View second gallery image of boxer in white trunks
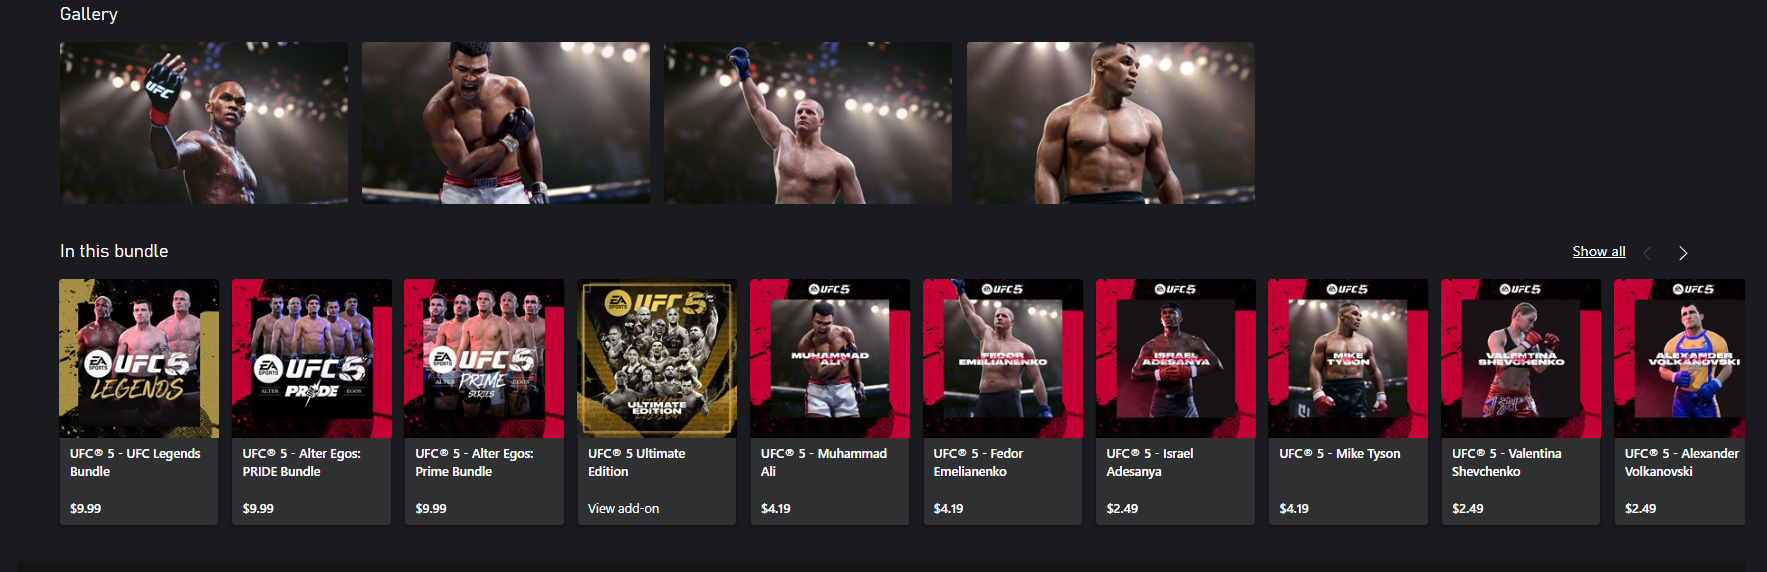This screenshot has width=1767, height=572. click(506, 123)
